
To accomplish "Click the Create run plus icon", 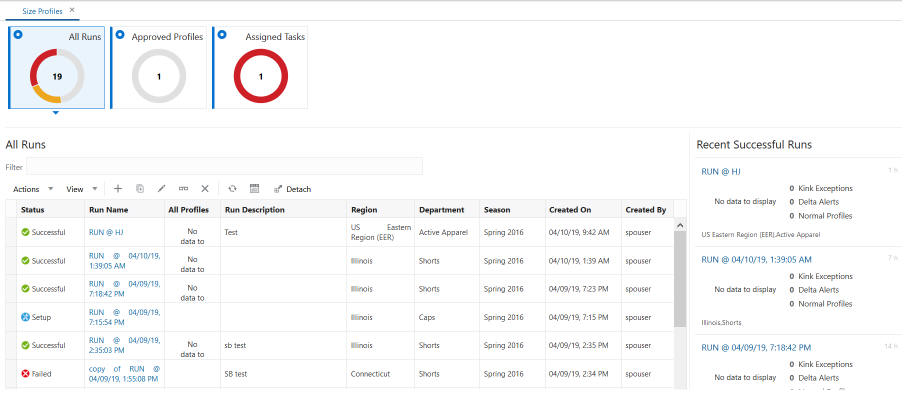I will [x=118, y=189].
